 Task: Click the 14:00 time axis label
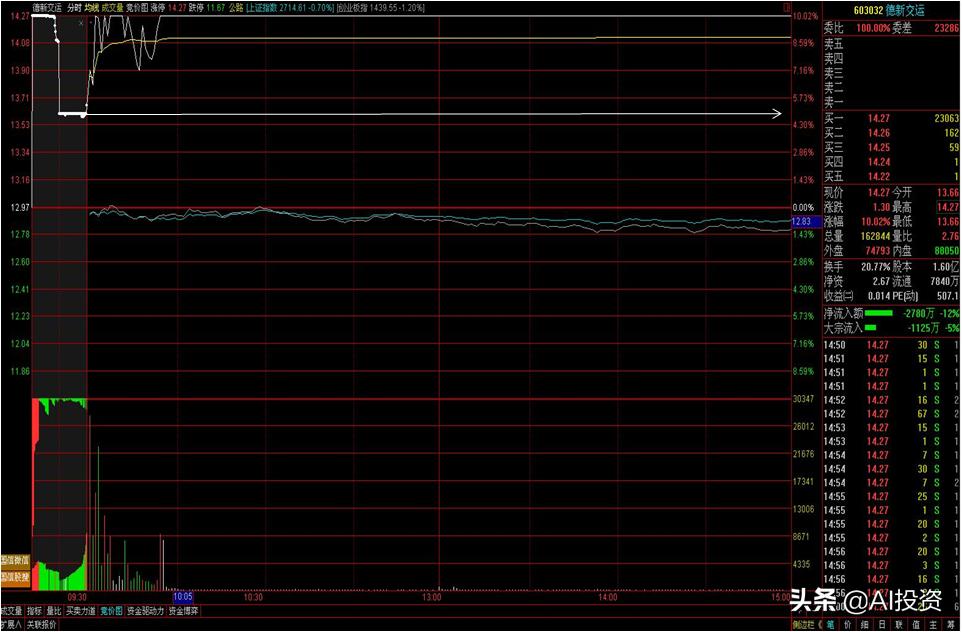click(x=607, y=596)
